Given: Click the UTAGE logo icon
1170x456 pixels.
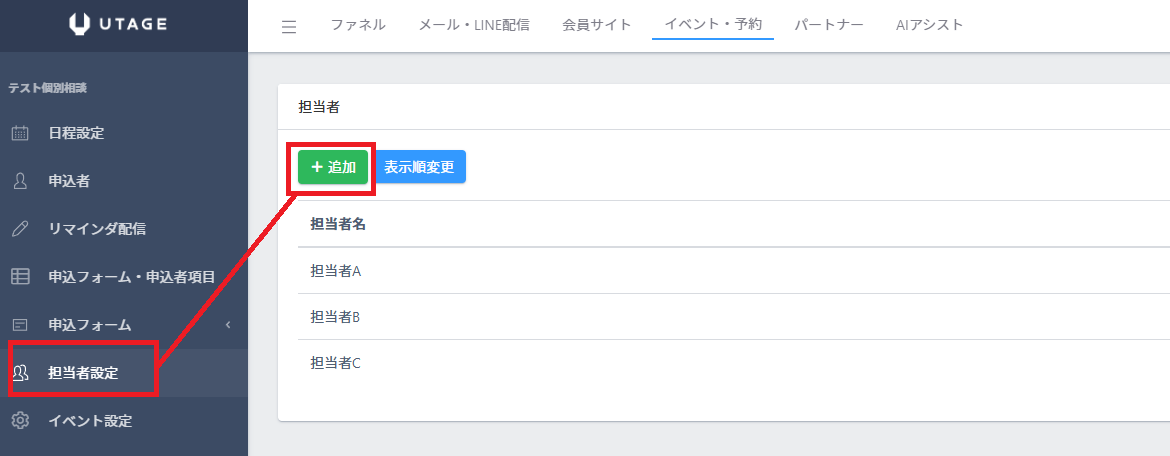Looking at the screenshot, I should (x=80, y=25).
